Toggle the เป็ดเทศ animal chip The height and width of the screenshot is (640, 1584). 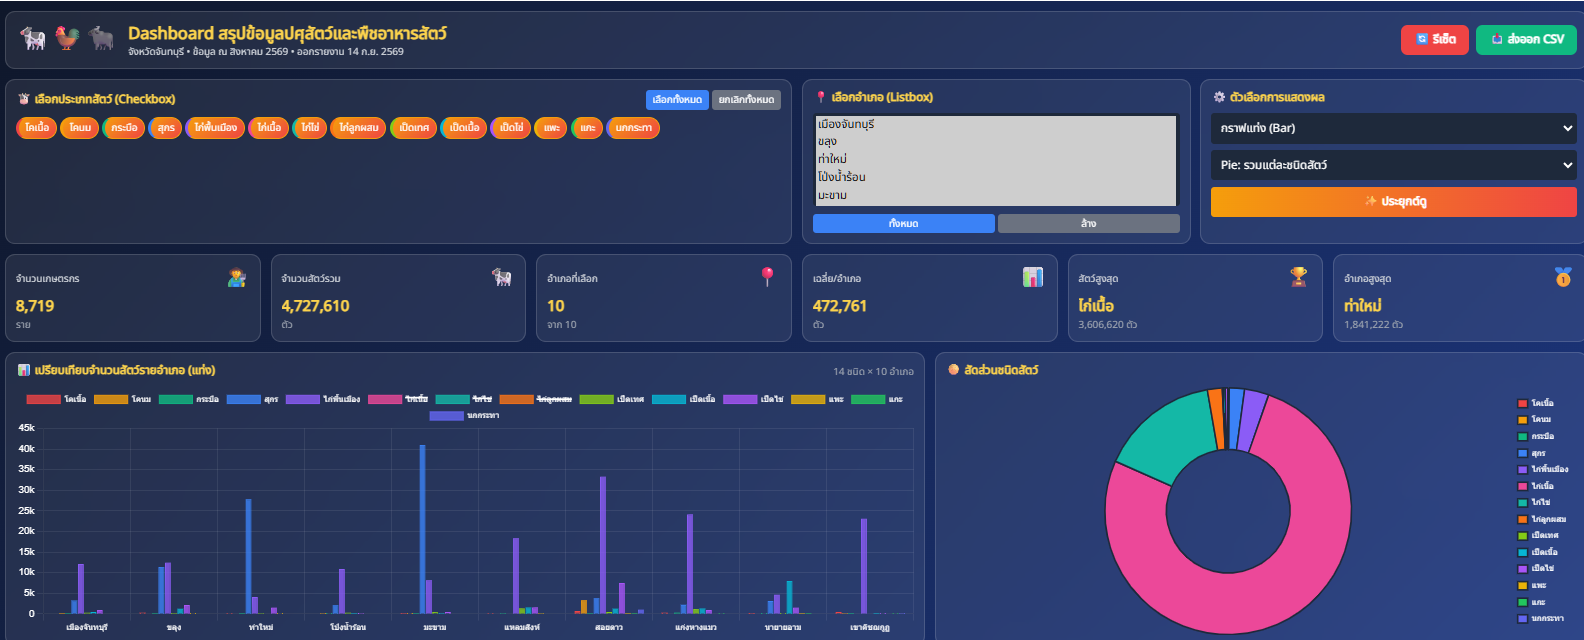[x=413, y=128]
